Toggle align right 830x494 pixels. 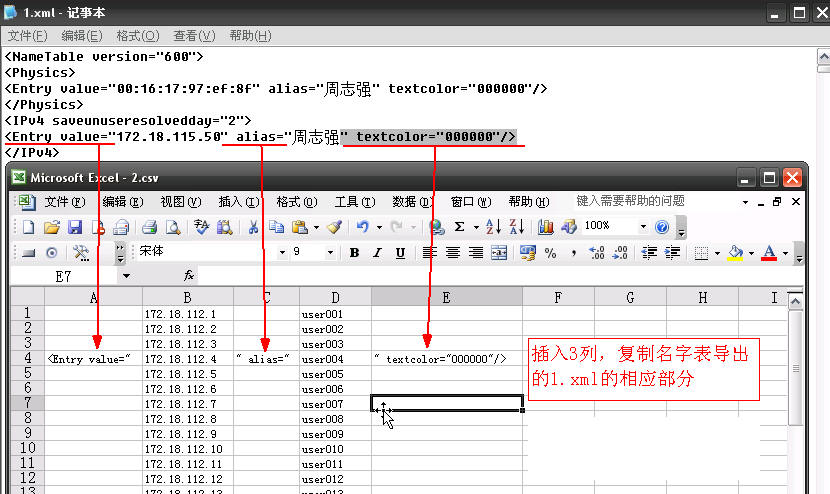476,253
